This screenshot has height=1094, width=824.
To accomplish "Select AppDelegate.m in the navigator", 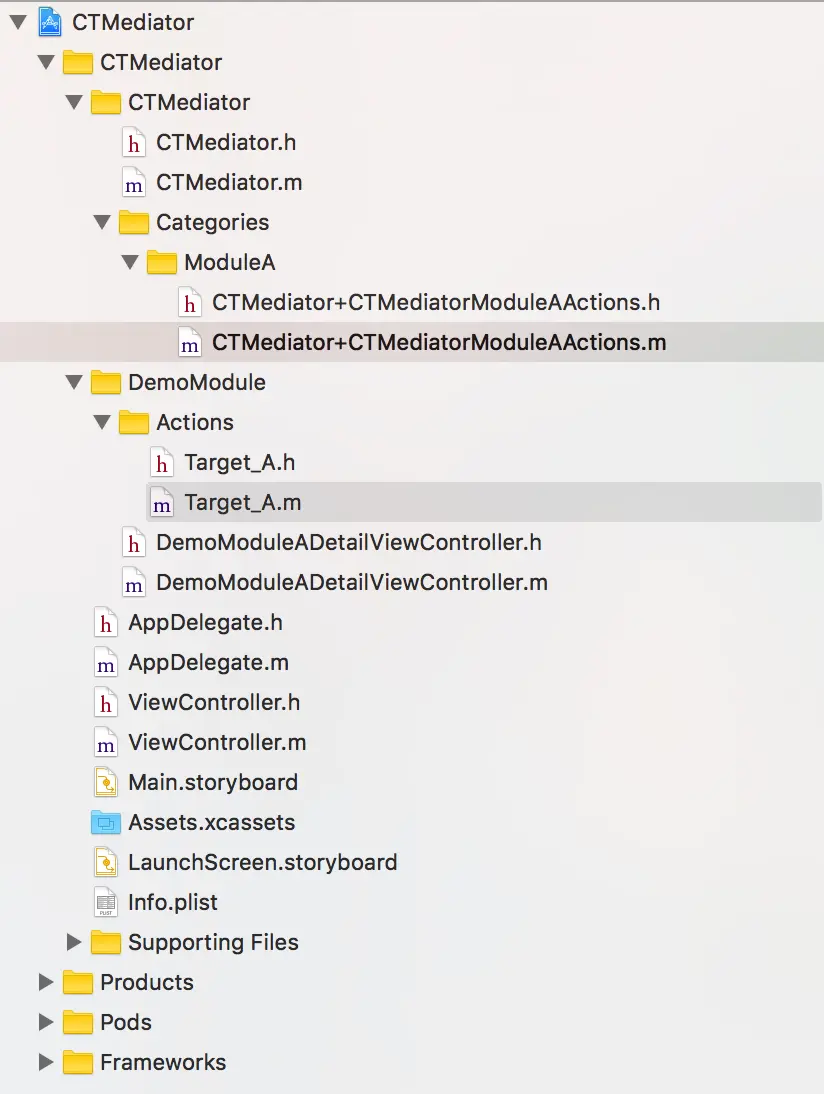I will (x=208, y=662).
